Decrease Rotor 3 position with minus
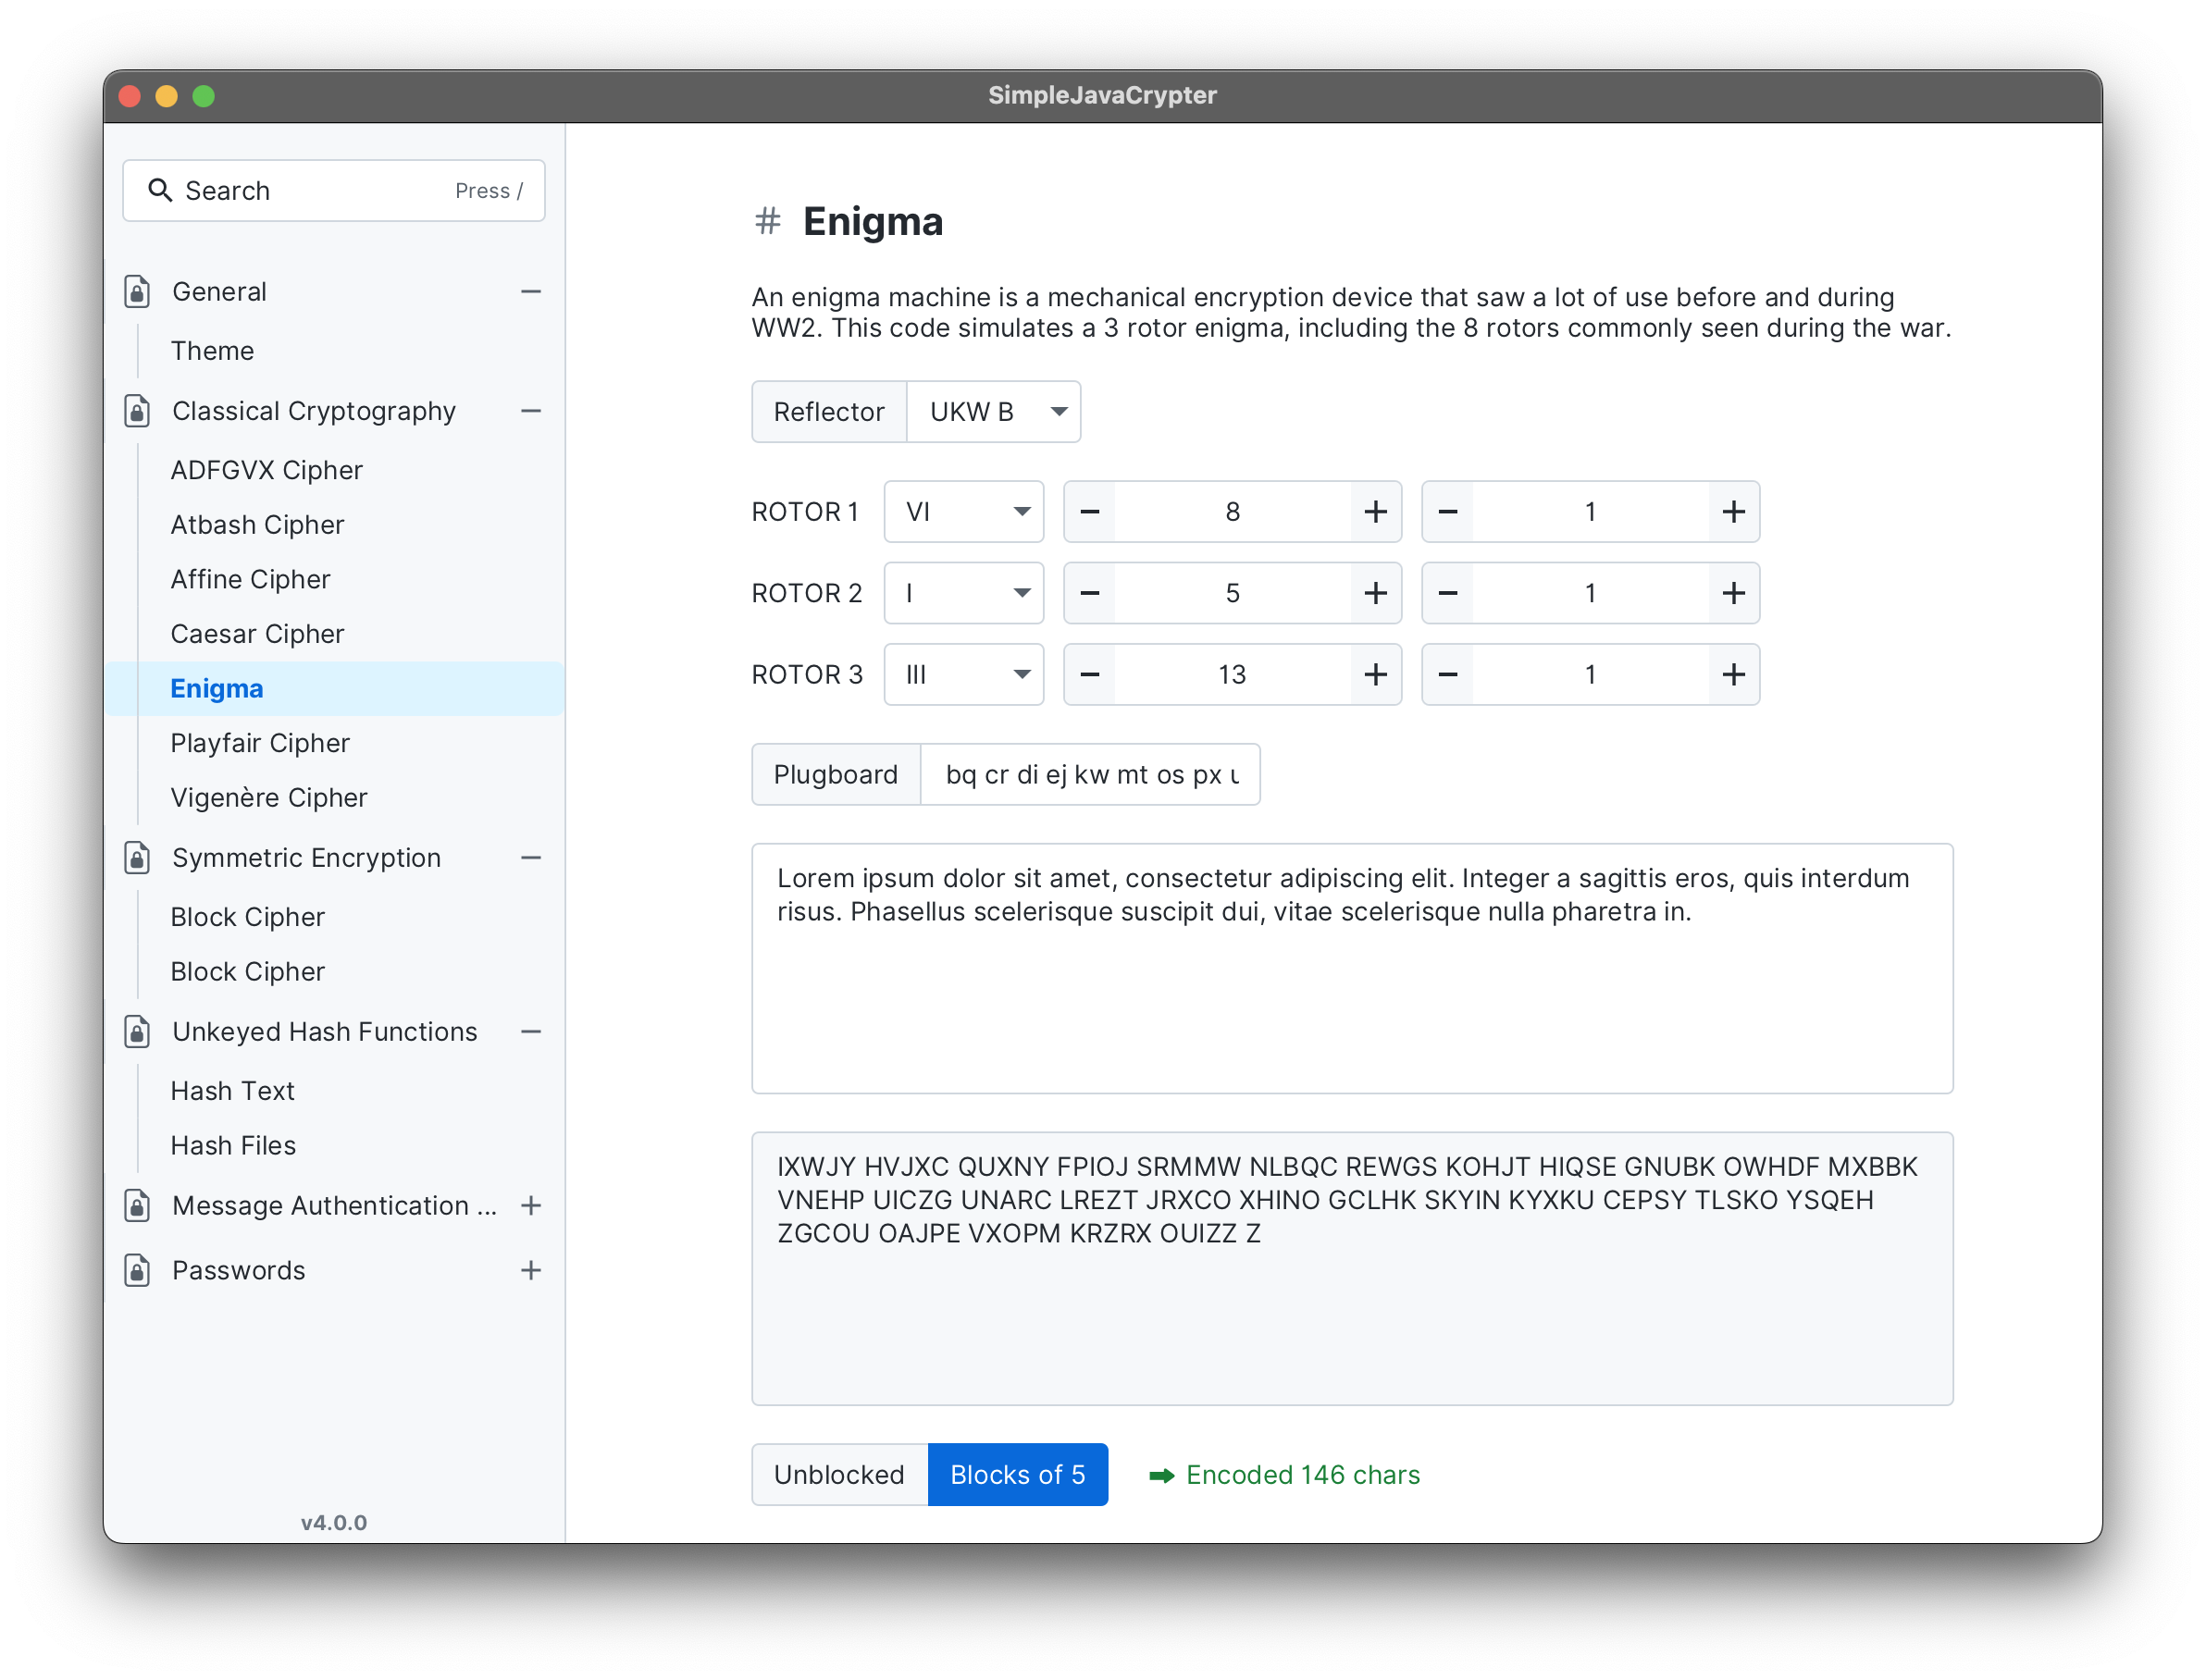This screenshot has height=1680, width=2206. tap(1090, 675)
